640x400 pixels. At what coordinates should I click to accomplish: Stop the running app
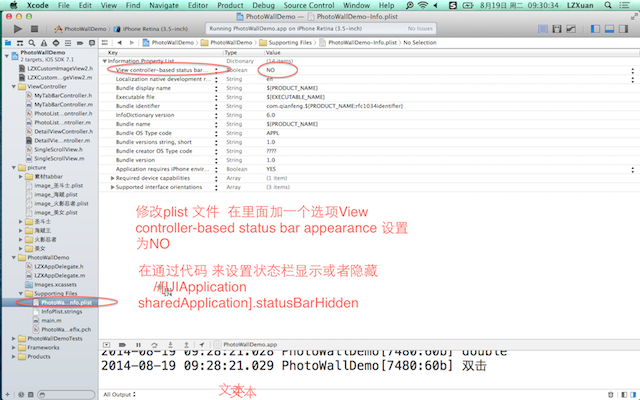tap(34, 29)
